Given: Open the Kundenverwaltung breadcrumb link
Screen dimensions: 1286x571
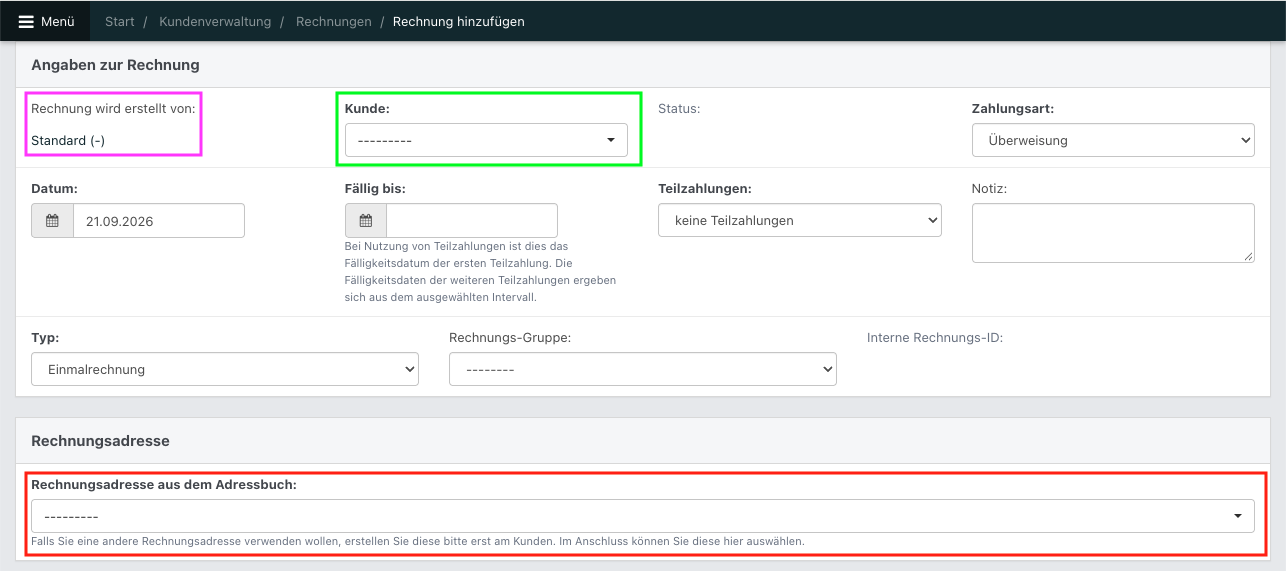Looking at the screenshot, I should coord(215,21).
